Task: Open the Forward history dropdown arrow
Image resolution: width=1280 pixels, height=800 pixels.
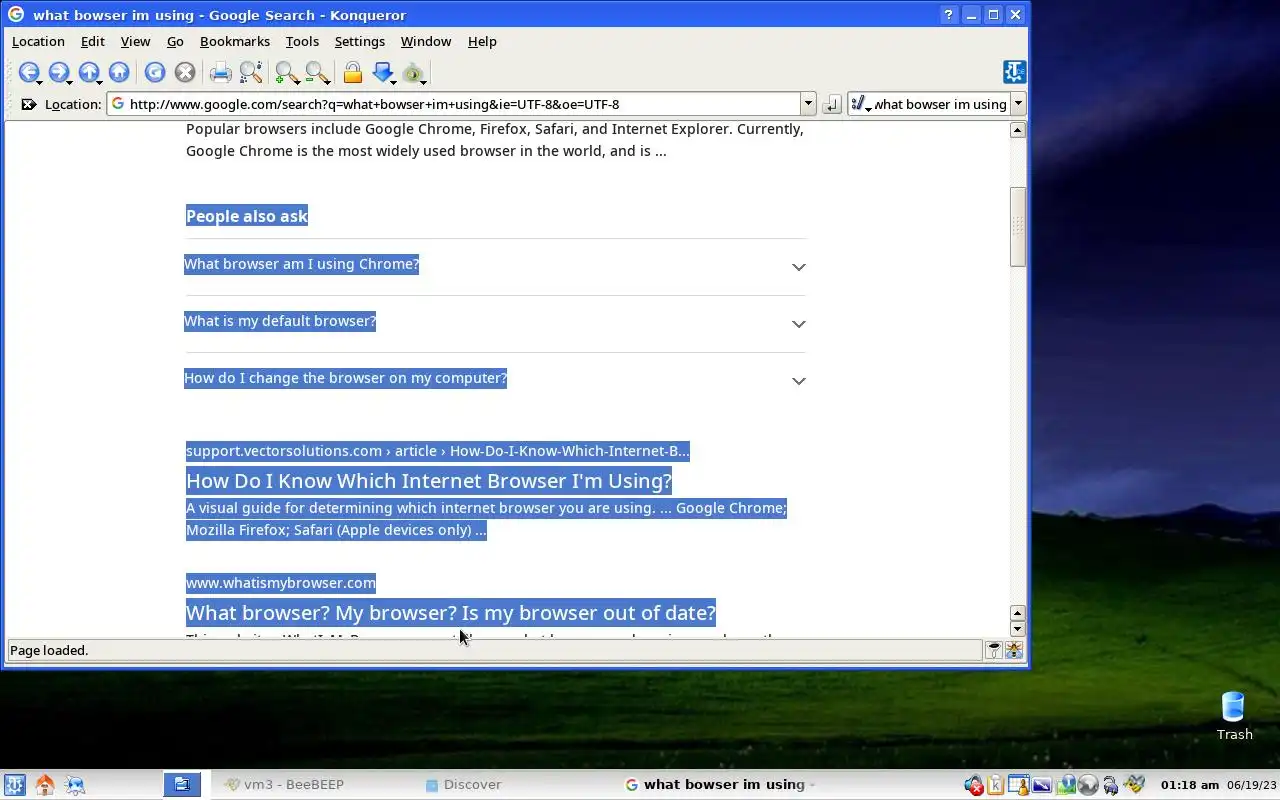Action: [69, 81]
